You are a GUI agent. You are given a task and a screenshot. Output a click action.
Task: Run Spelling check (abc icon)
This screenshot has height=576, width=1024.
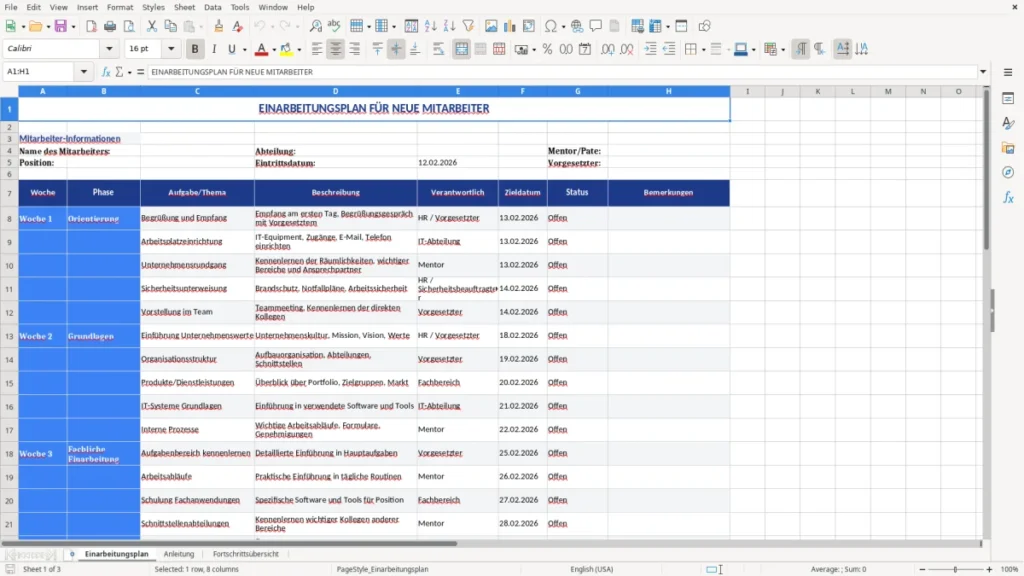(334, 26)
